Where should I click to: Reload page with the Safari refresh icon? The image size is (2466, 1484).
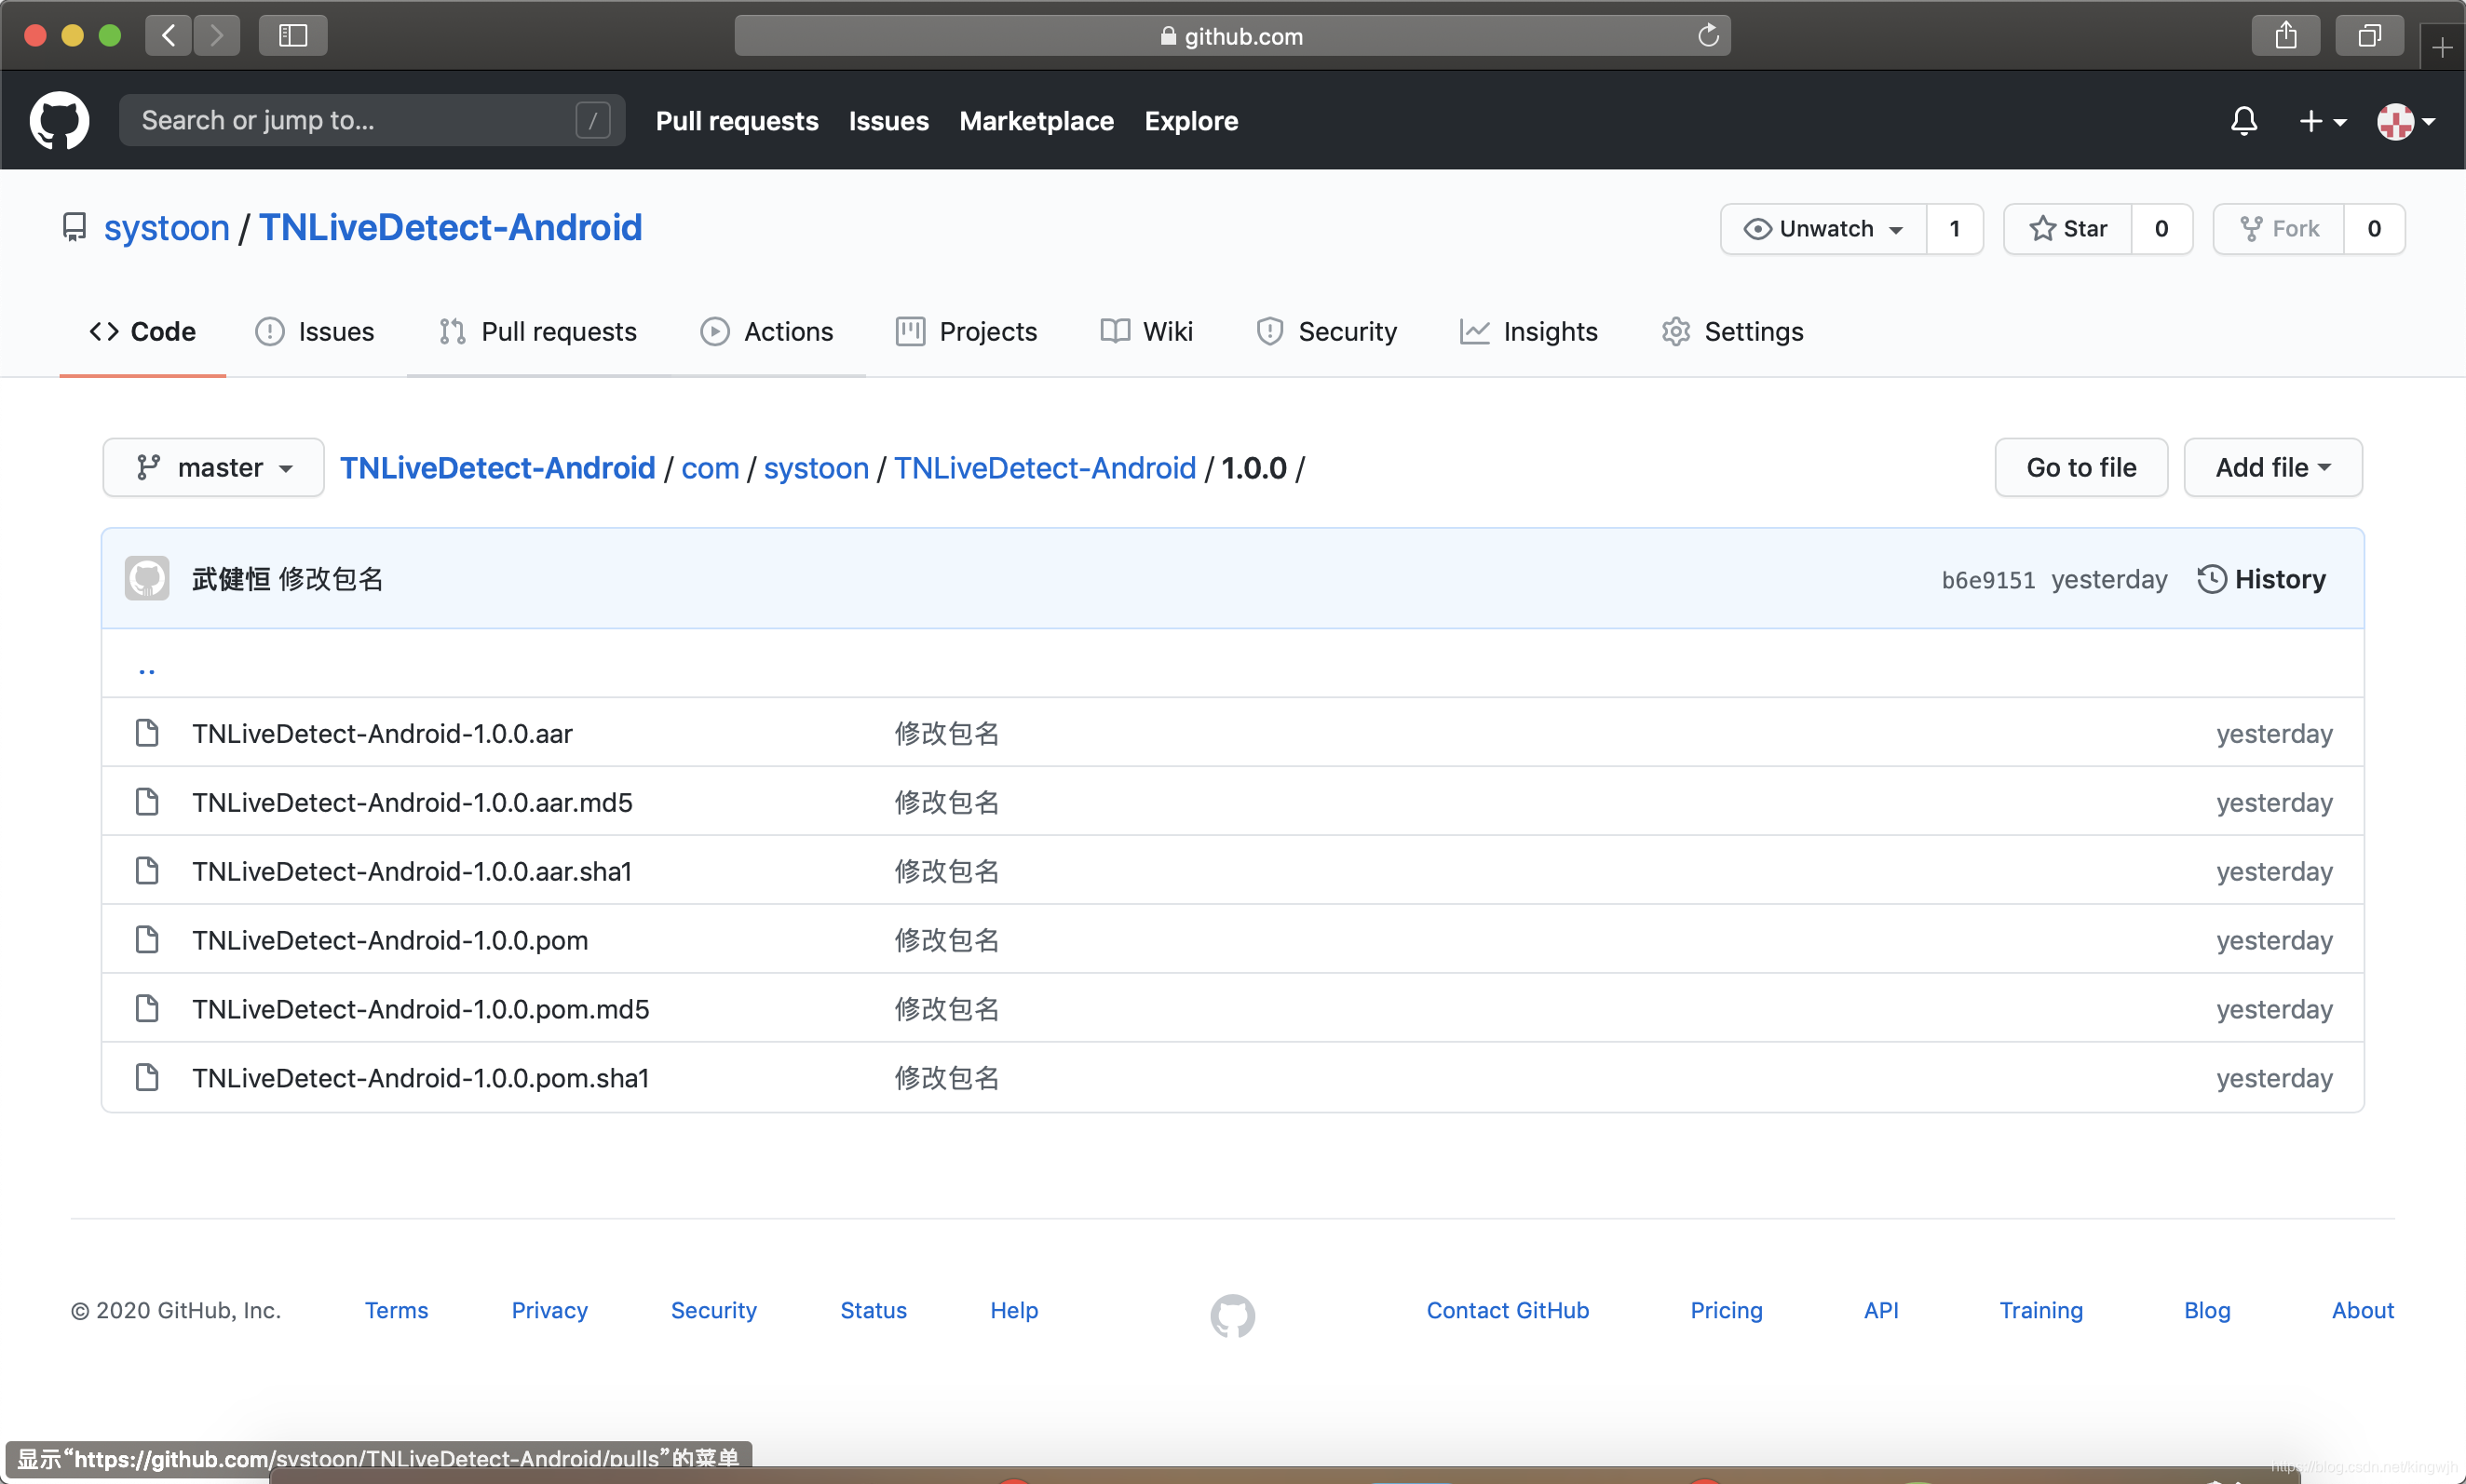[x=1708, y=36]
